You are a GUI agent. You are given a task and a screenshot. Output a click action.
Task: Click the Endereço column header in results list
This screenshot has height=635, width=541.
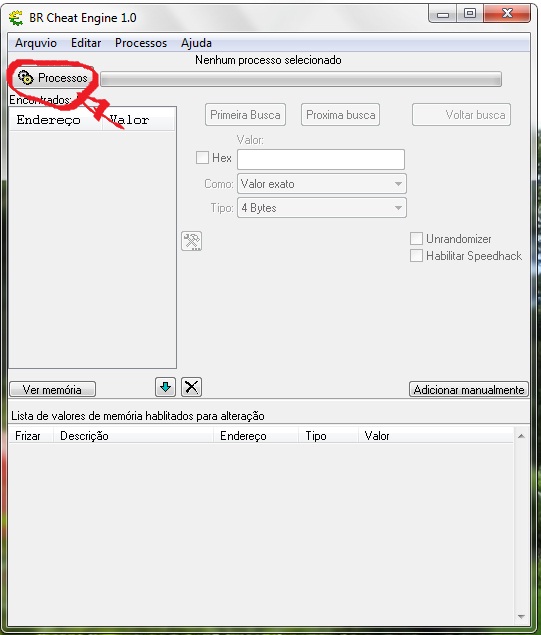coord(55,120)
